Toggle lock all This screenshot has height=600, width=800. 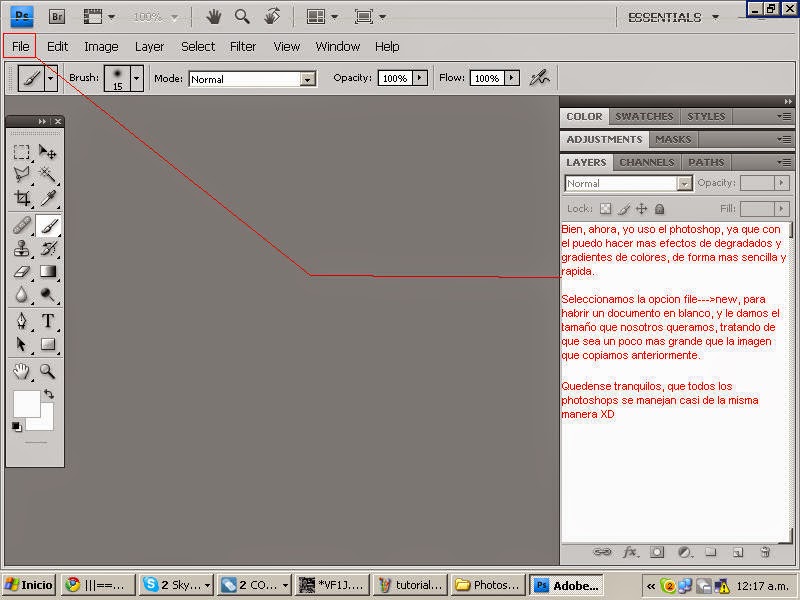click(x=659, y=209)
